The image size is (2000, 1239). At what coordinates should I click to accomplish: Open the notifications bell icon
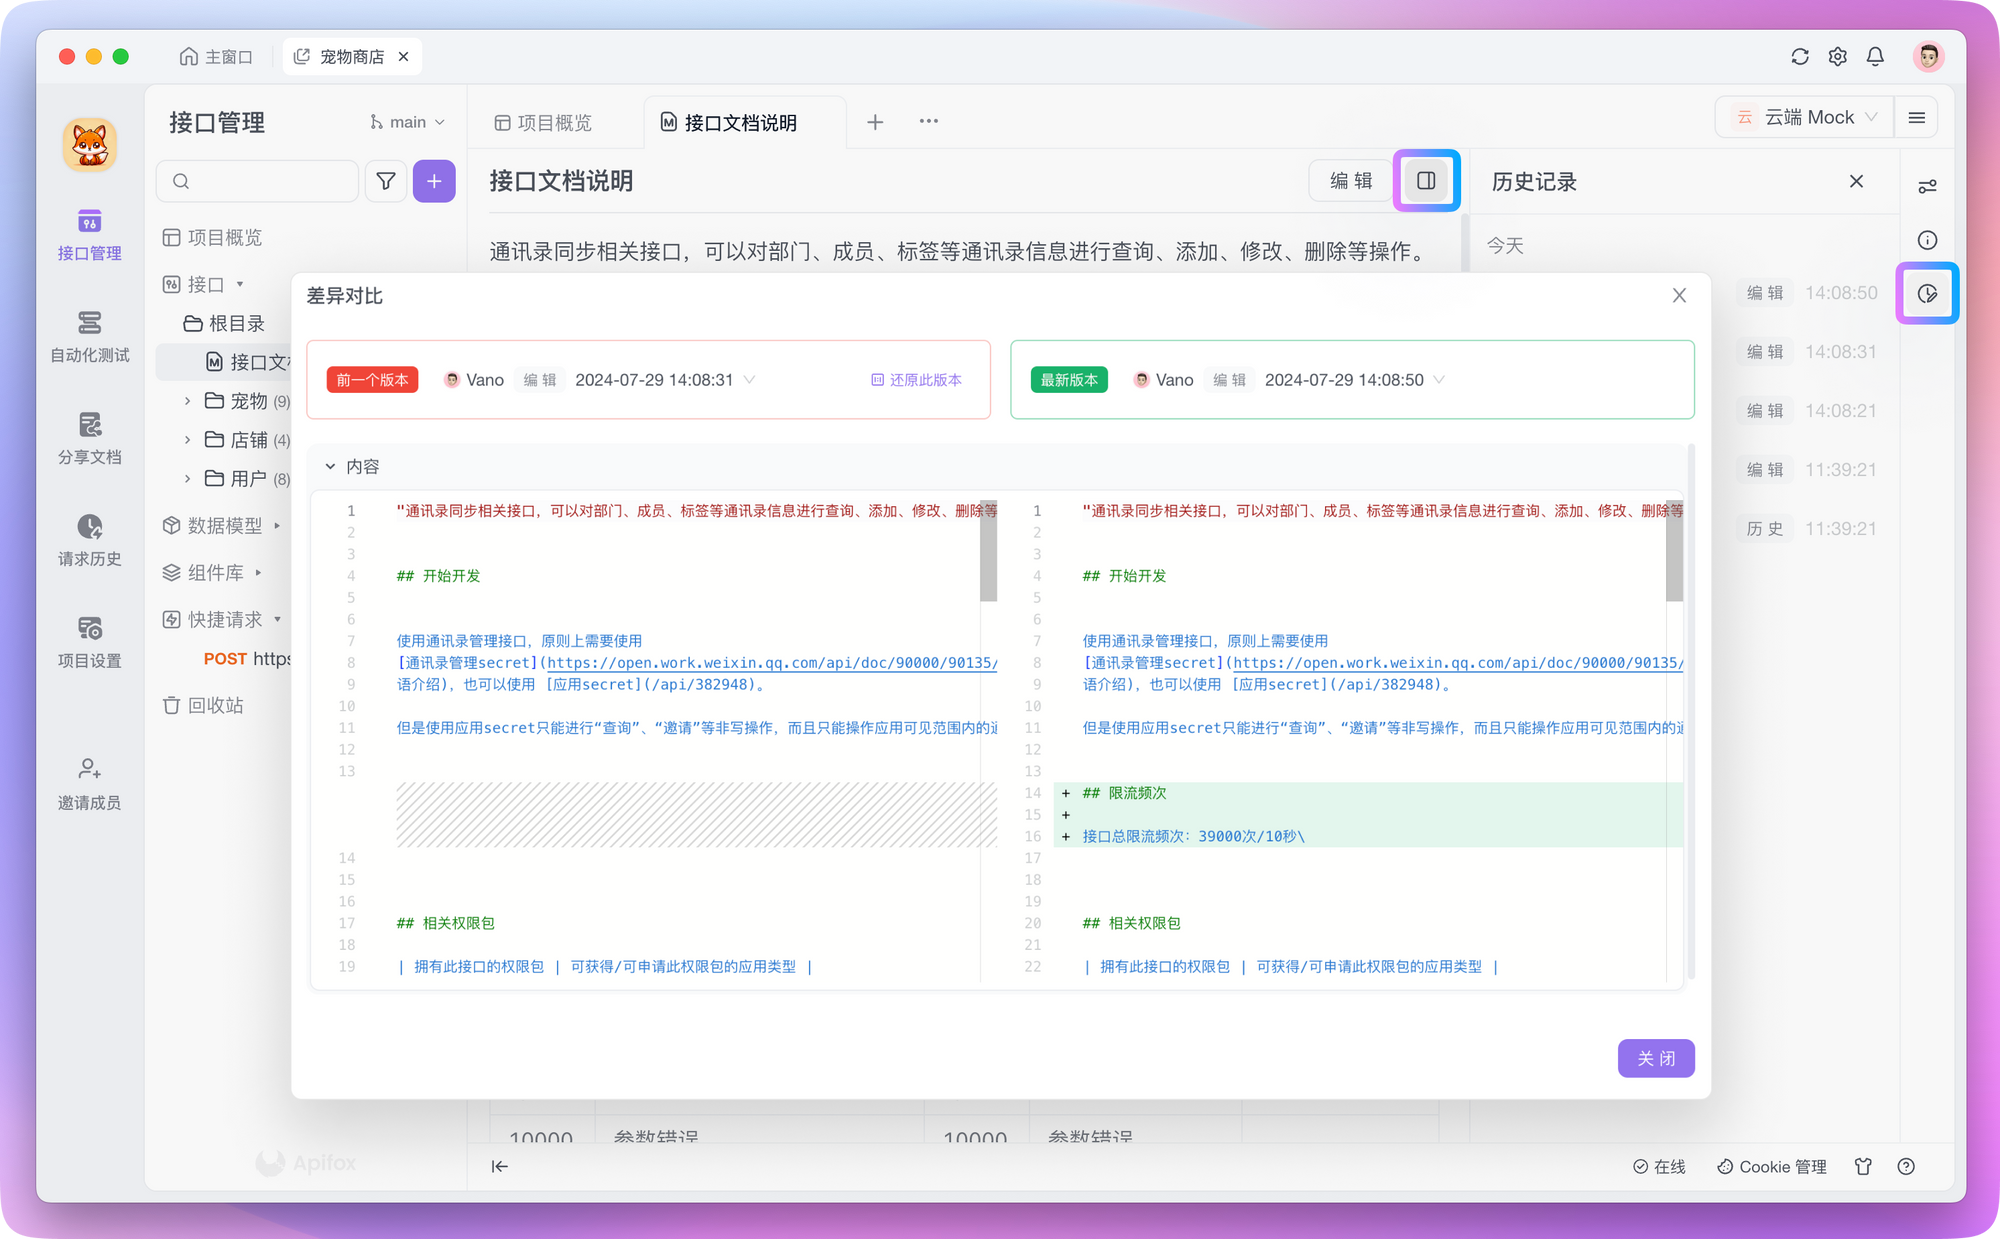tap(1875, 57)
